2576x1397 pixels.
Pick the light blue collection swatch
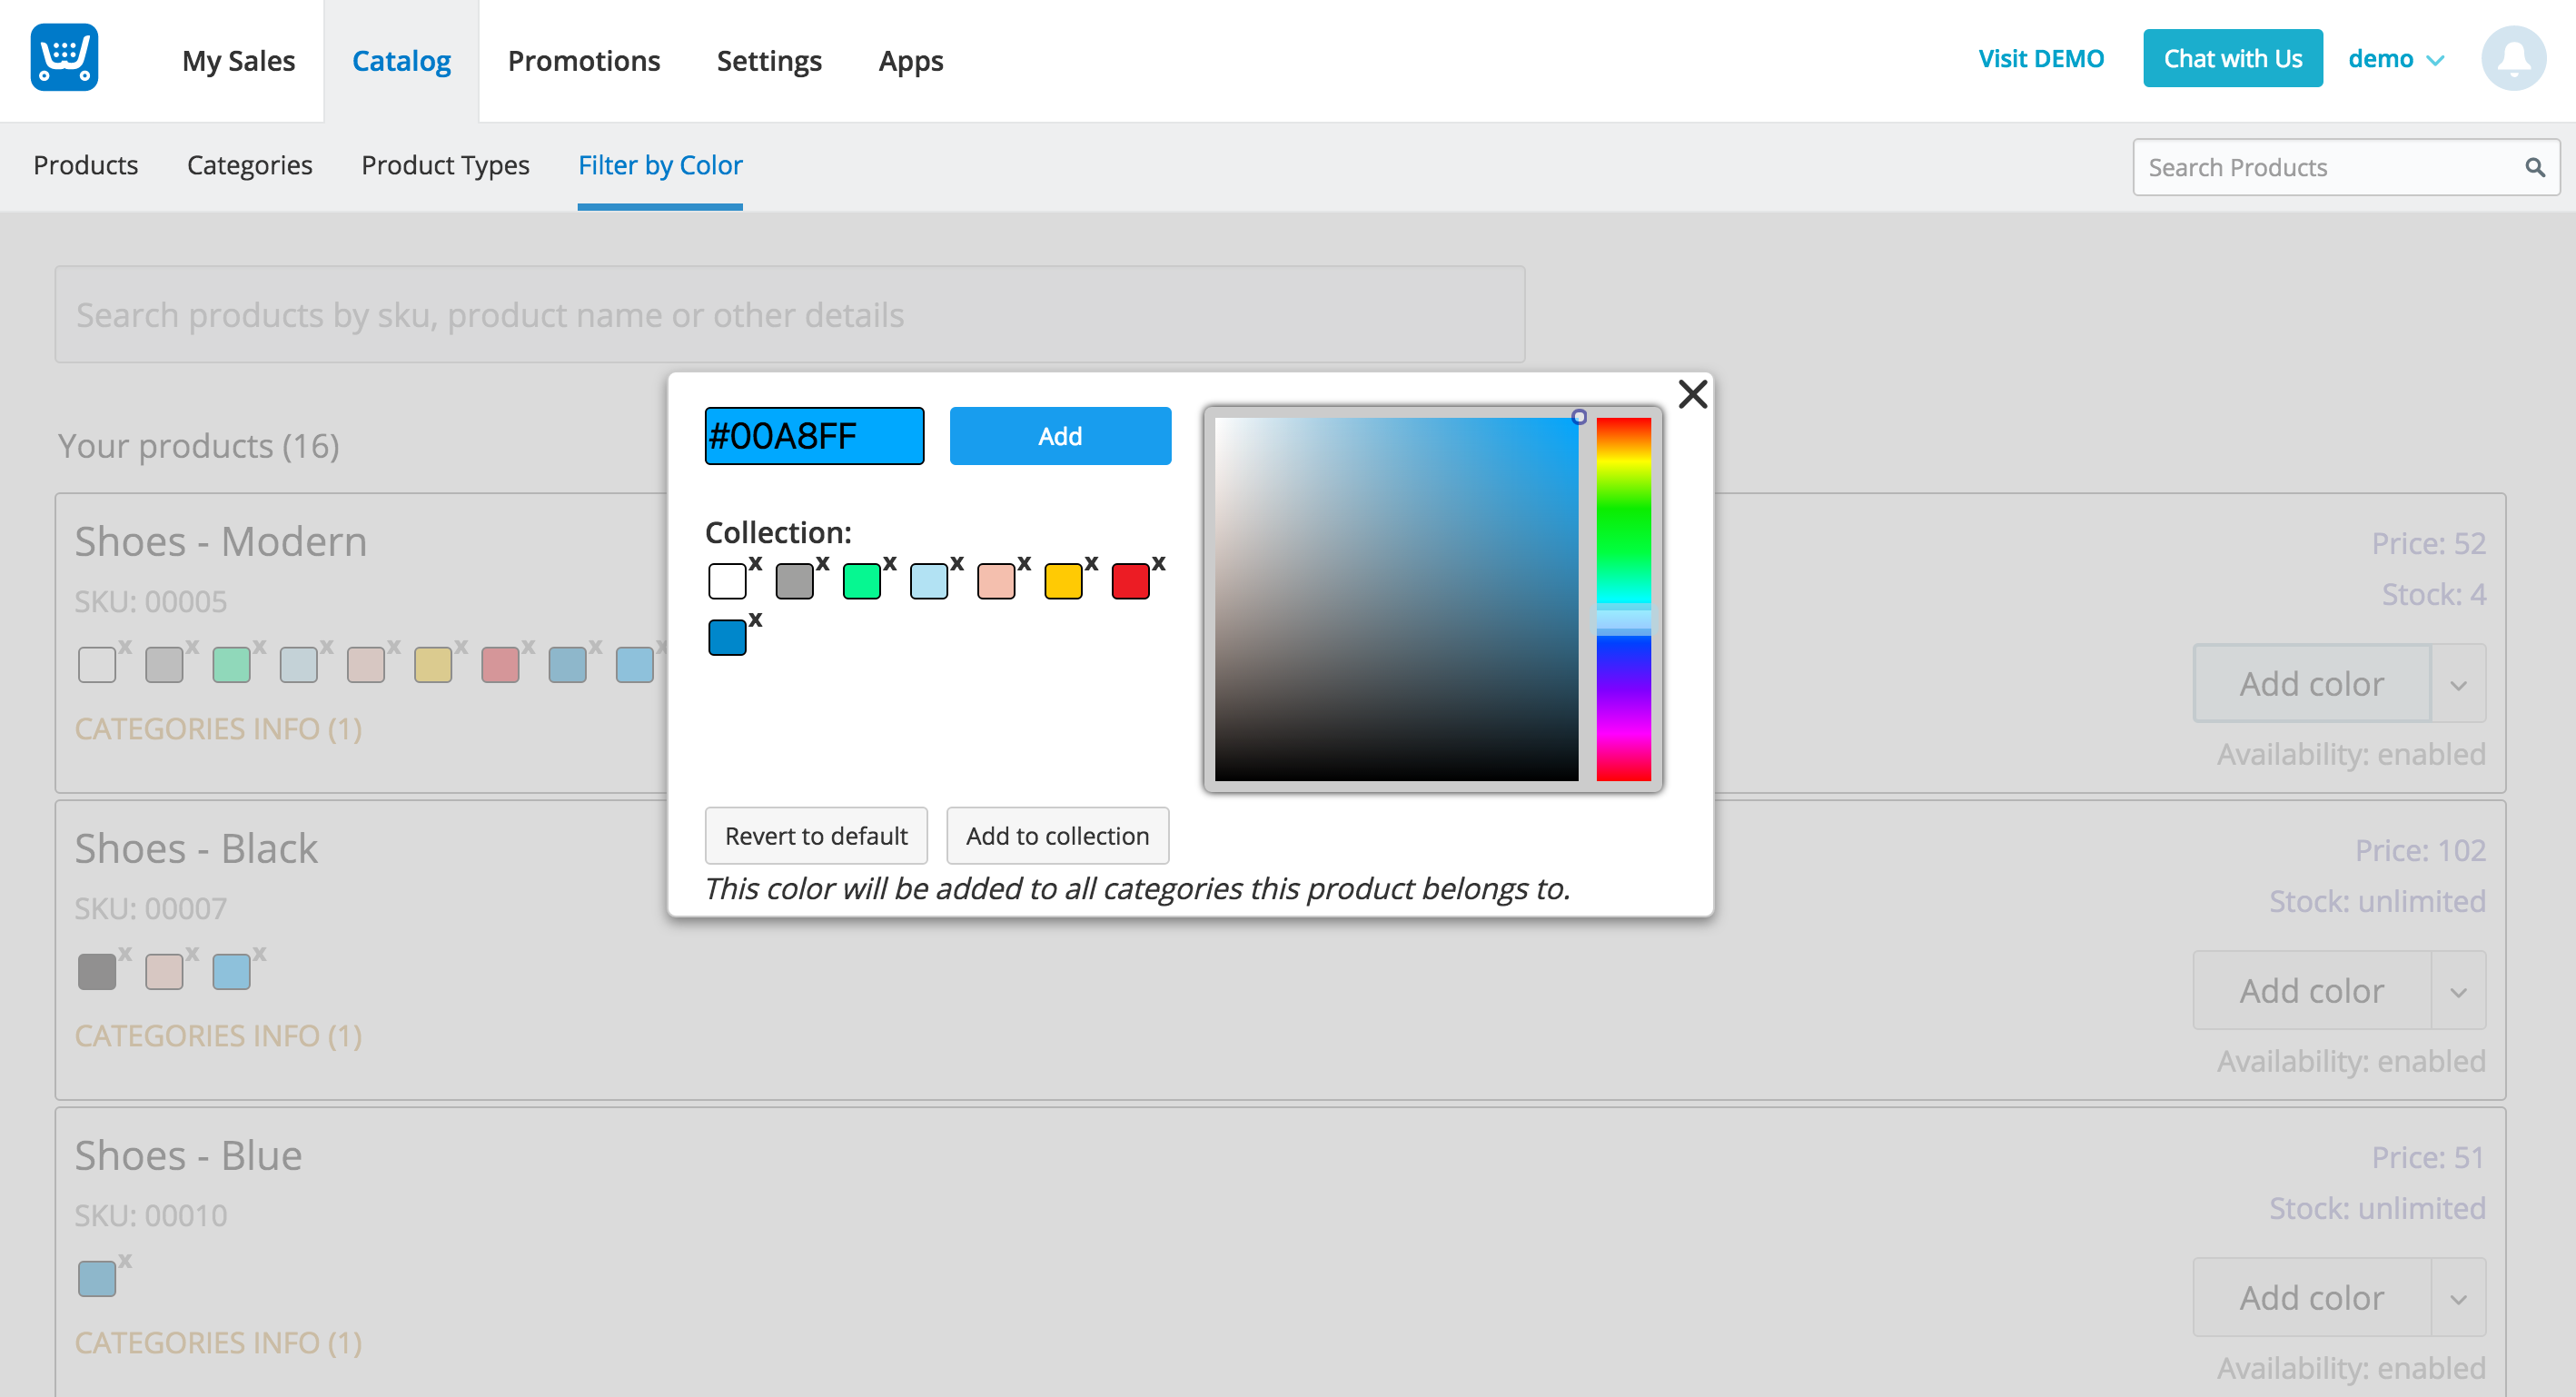point(928,581)
